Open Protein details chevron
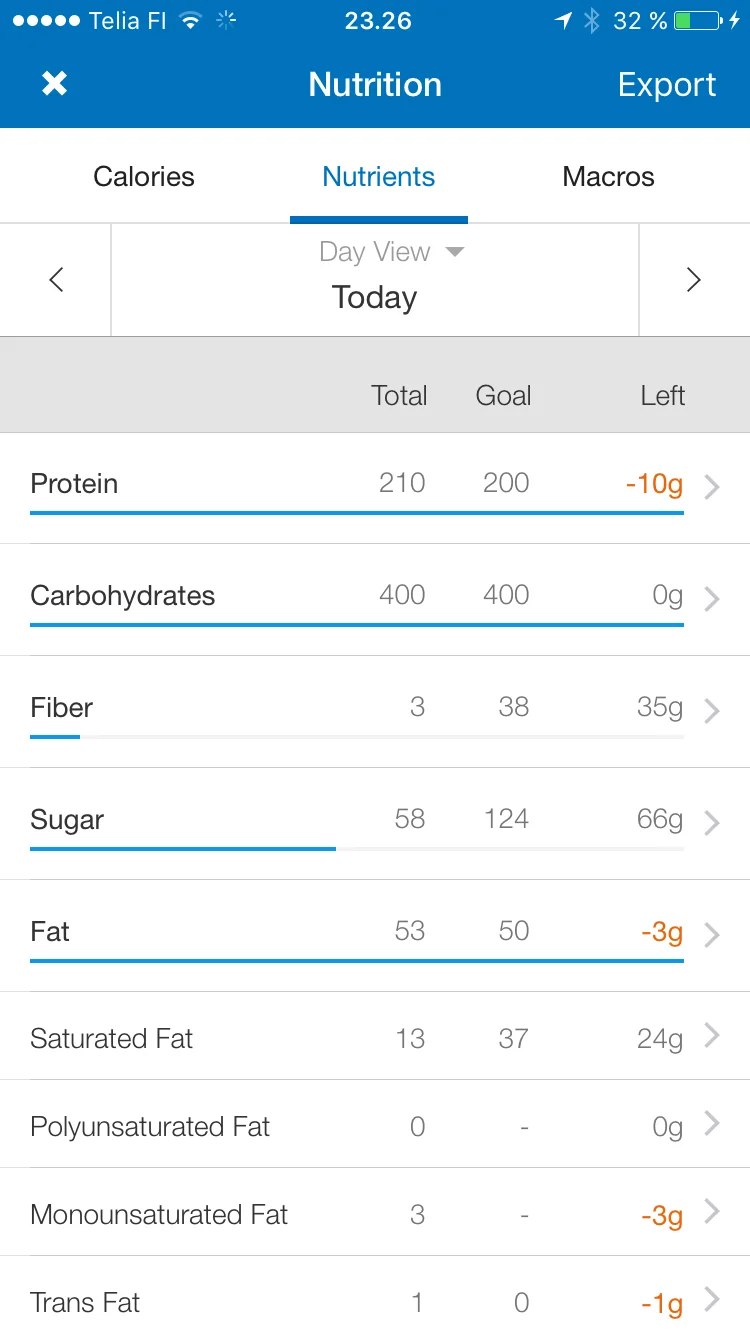Image resolution: width=750 pixels, height=1334 pixels. [x=712, y=487]
